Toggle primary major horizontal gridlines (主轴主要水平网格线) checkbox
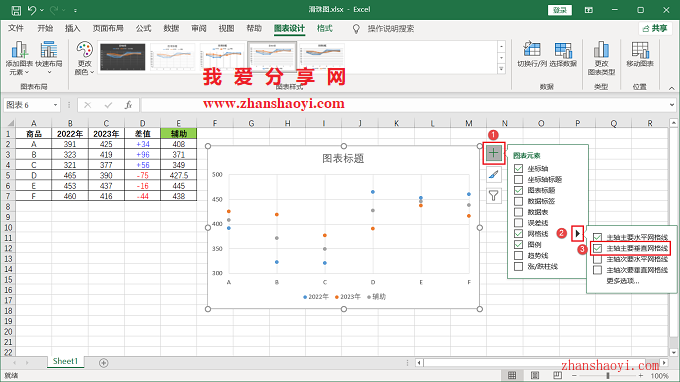680x382 pixels. 598,237
